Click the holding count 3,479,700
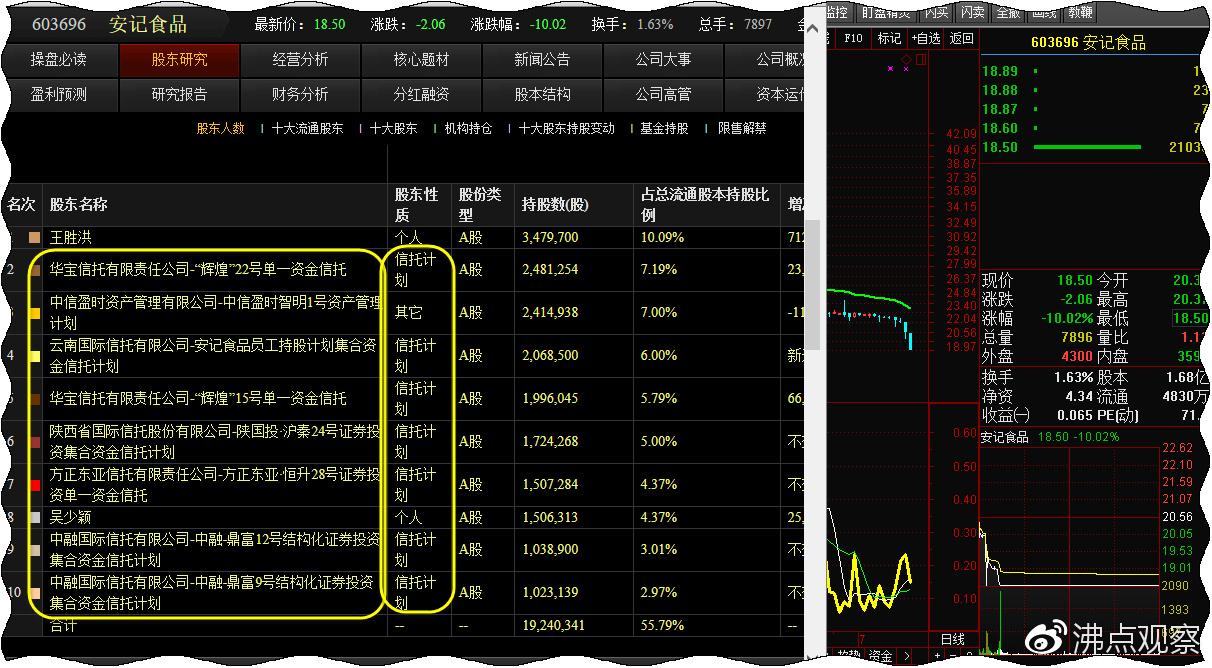 (x=550, y=238)
